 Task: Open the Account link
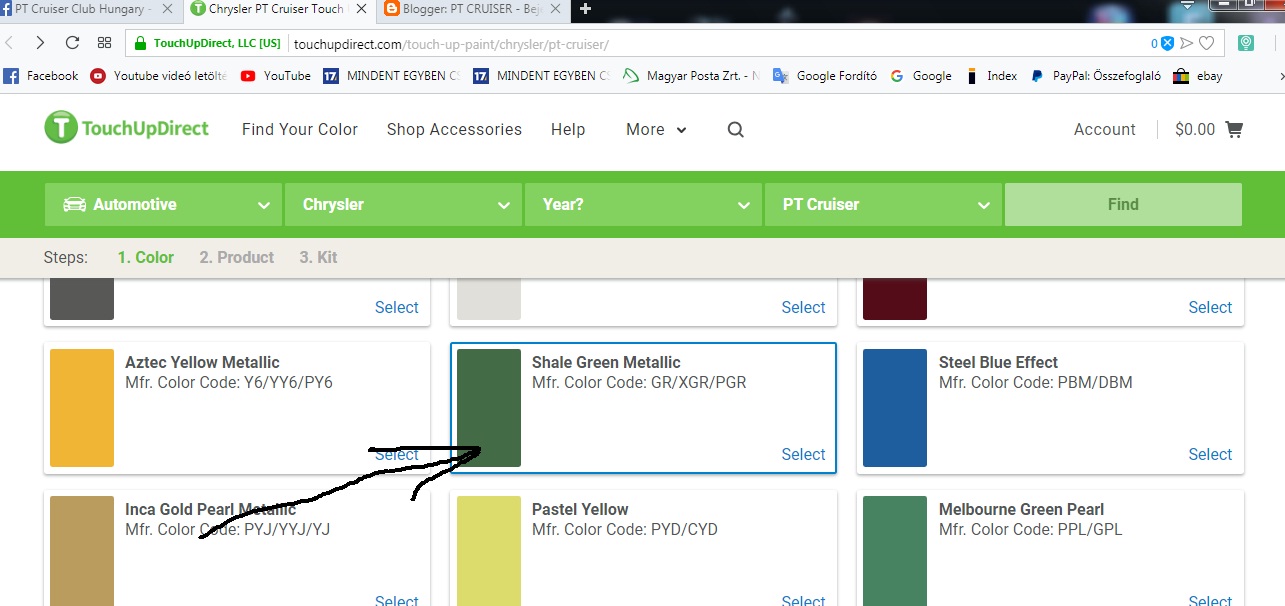(1104, 129)
